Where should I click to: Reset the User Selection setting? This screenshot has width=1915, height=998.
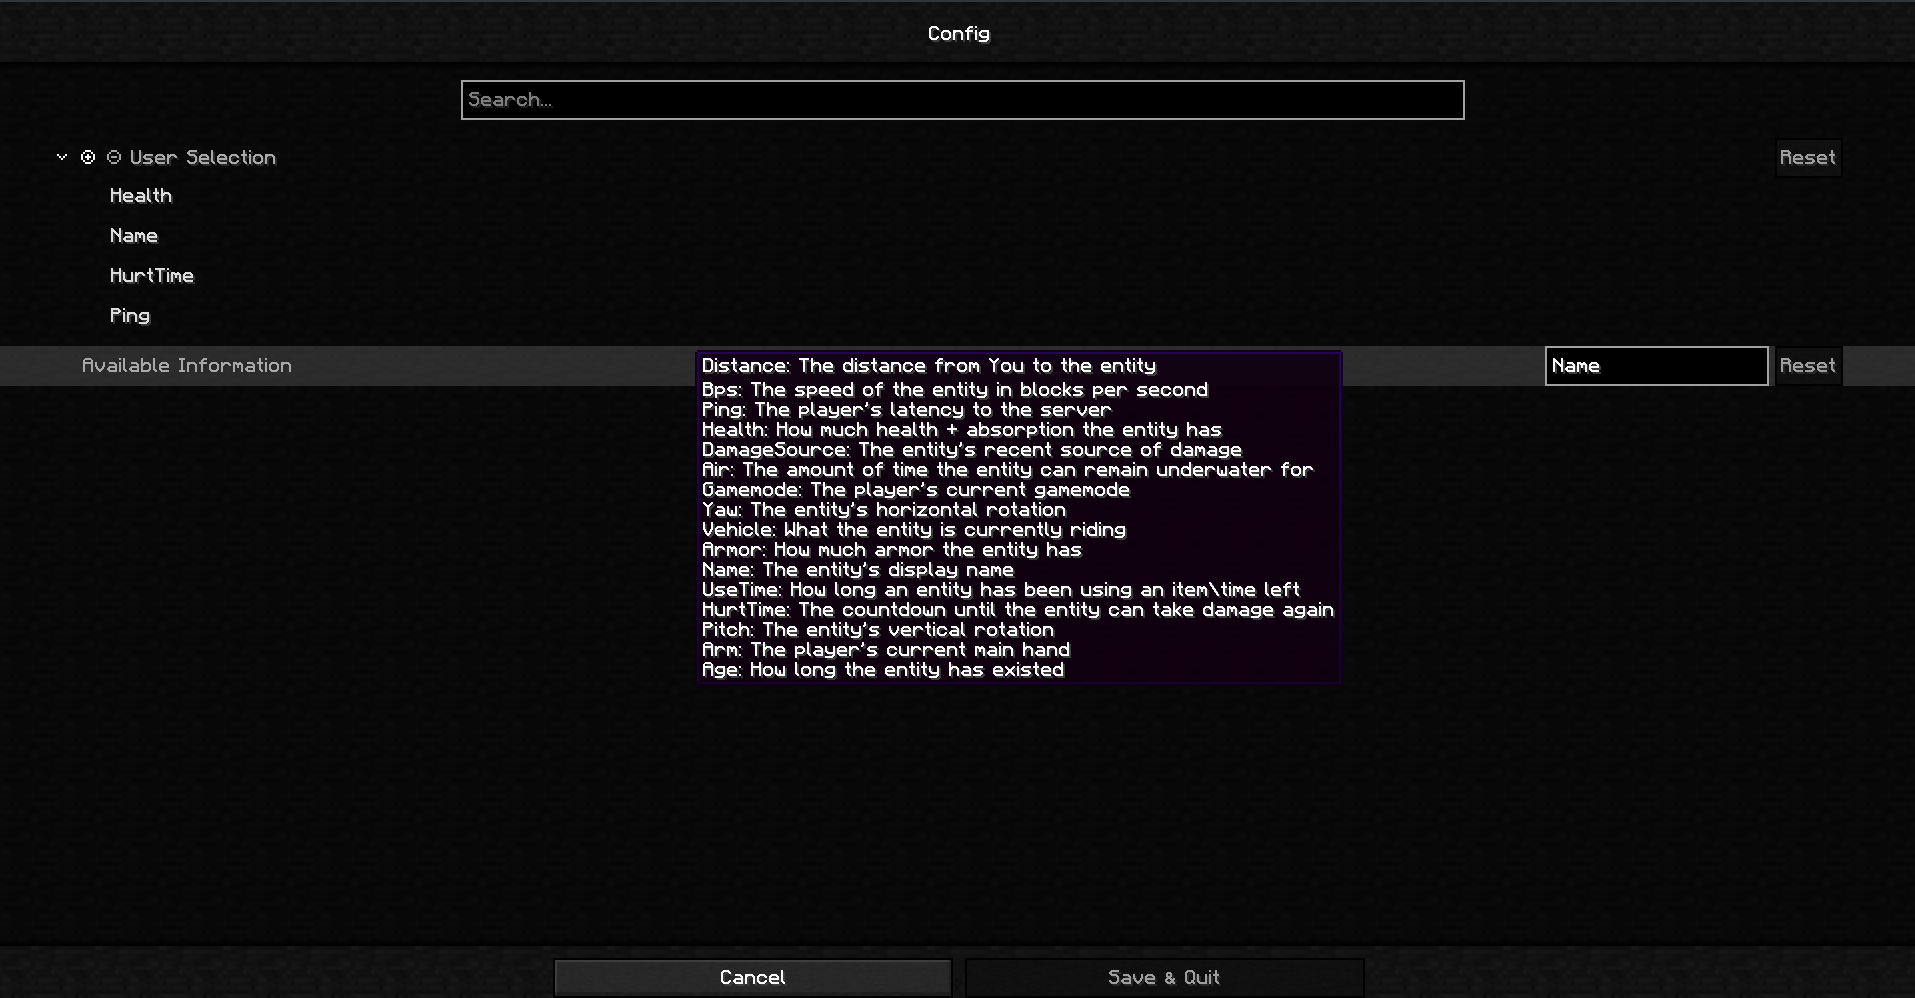pos(1808,158)
